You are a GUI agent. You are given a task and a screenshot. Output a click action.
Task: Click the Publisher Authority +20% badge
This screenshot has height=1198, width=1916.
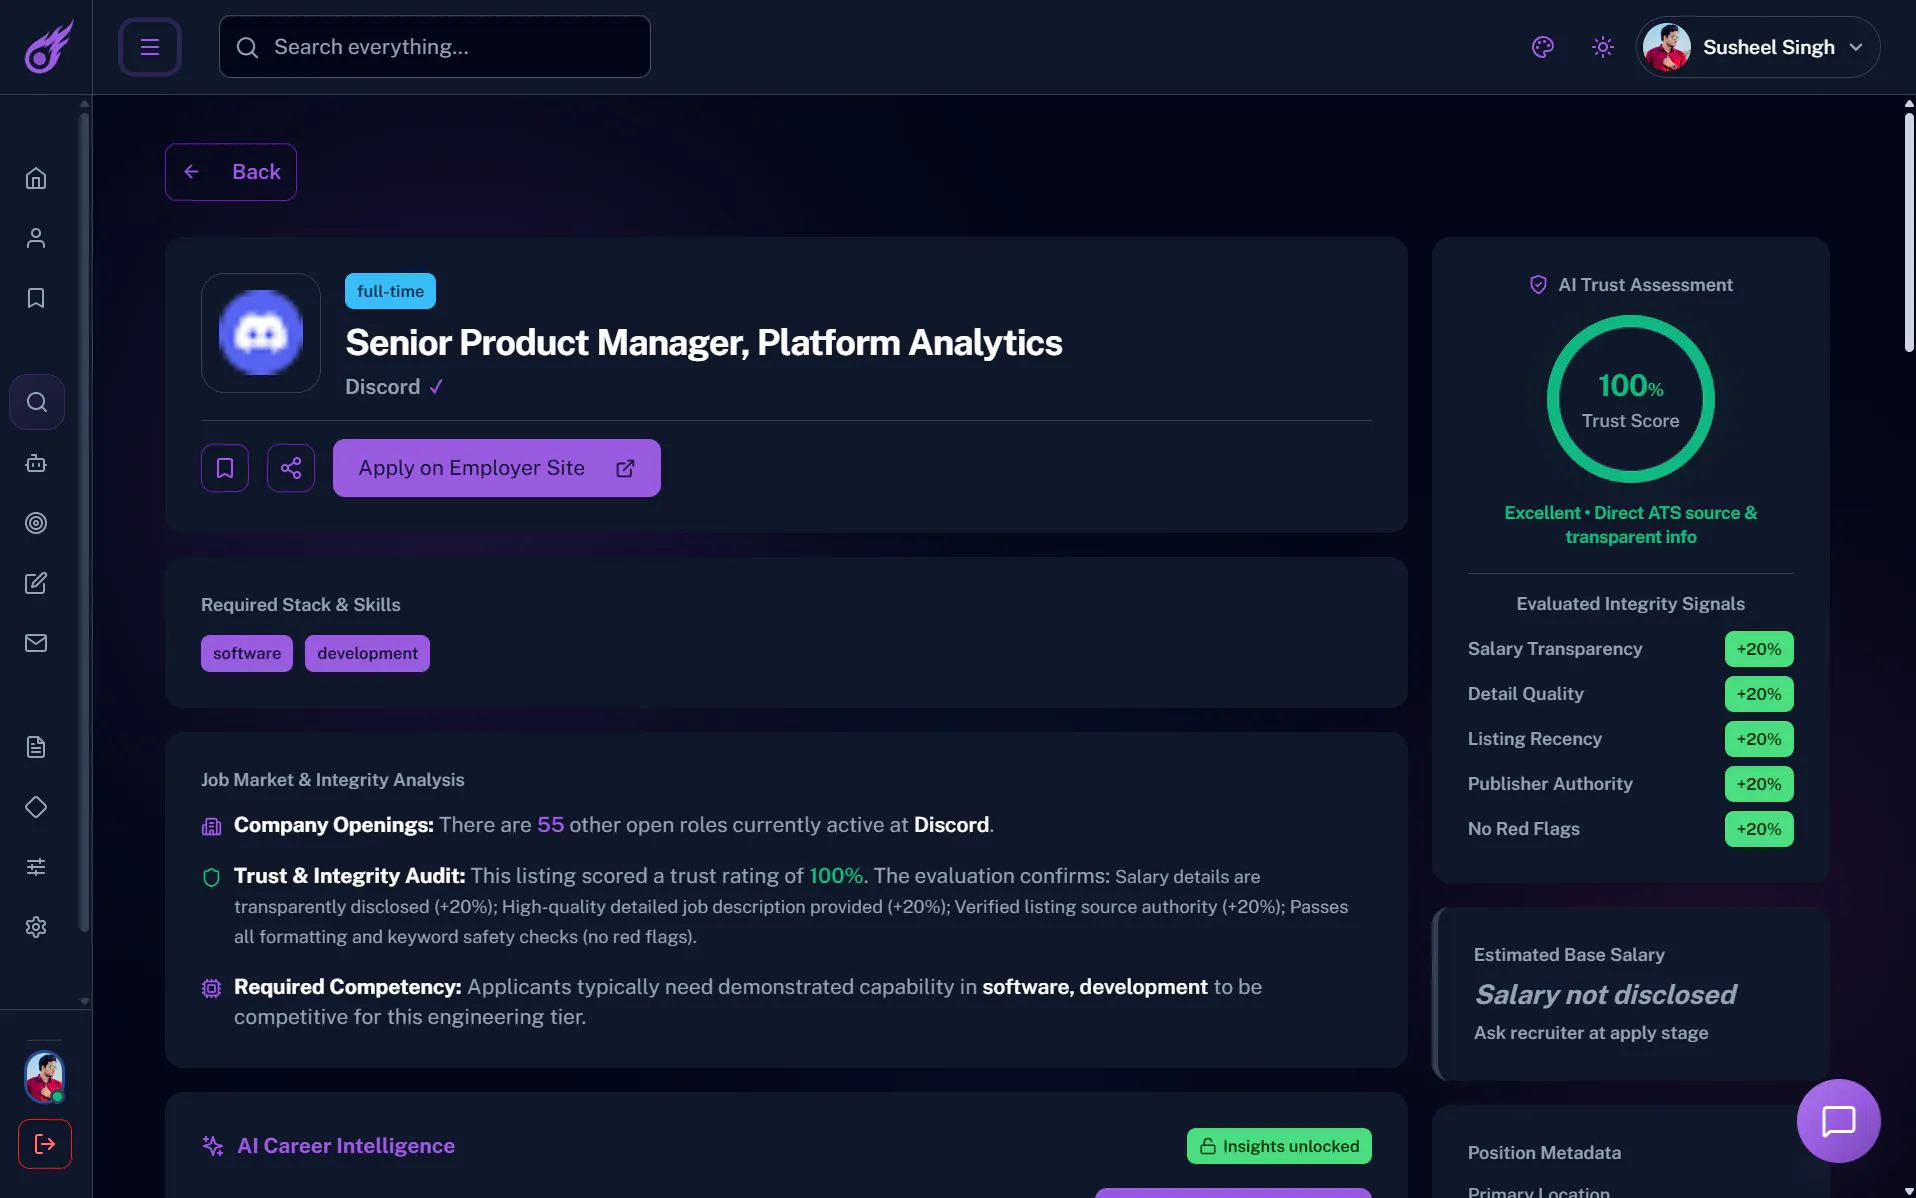[1759, 784]
